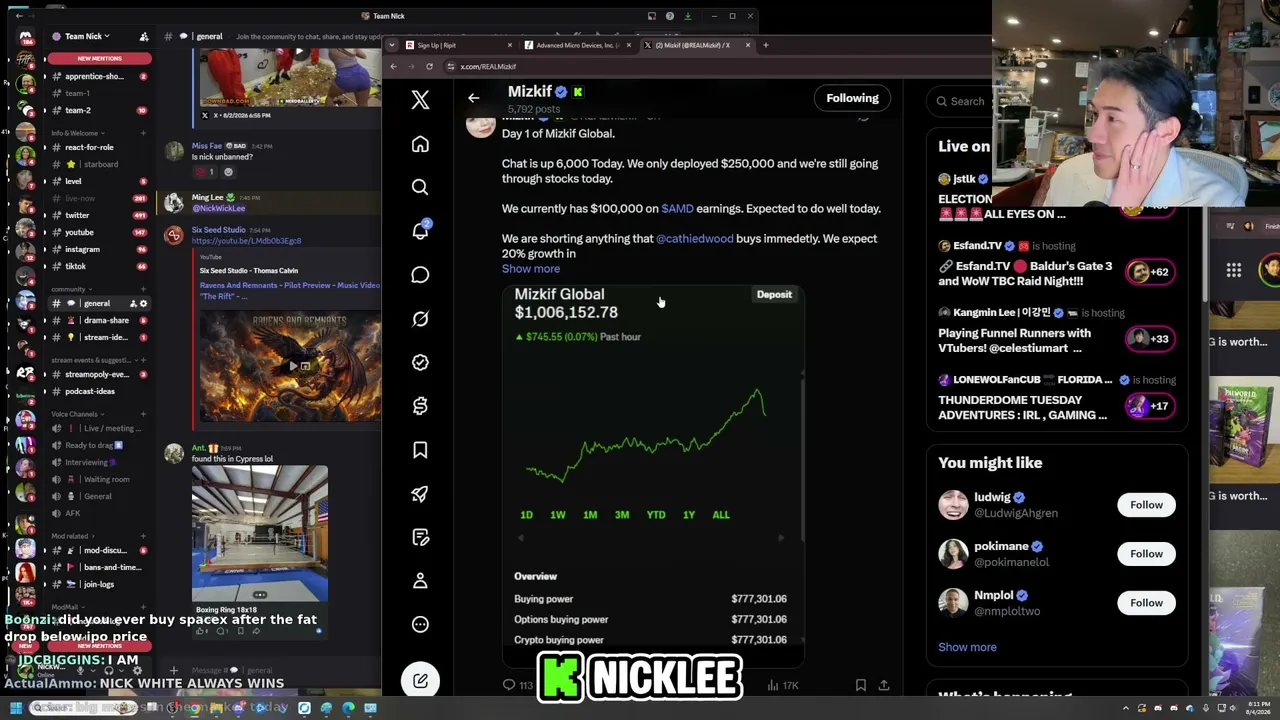The width and height of the screenshot is (1280, 720).
Task: Open the dollar-sign icon in X sidebar
Action: click(x=420, y=406)
